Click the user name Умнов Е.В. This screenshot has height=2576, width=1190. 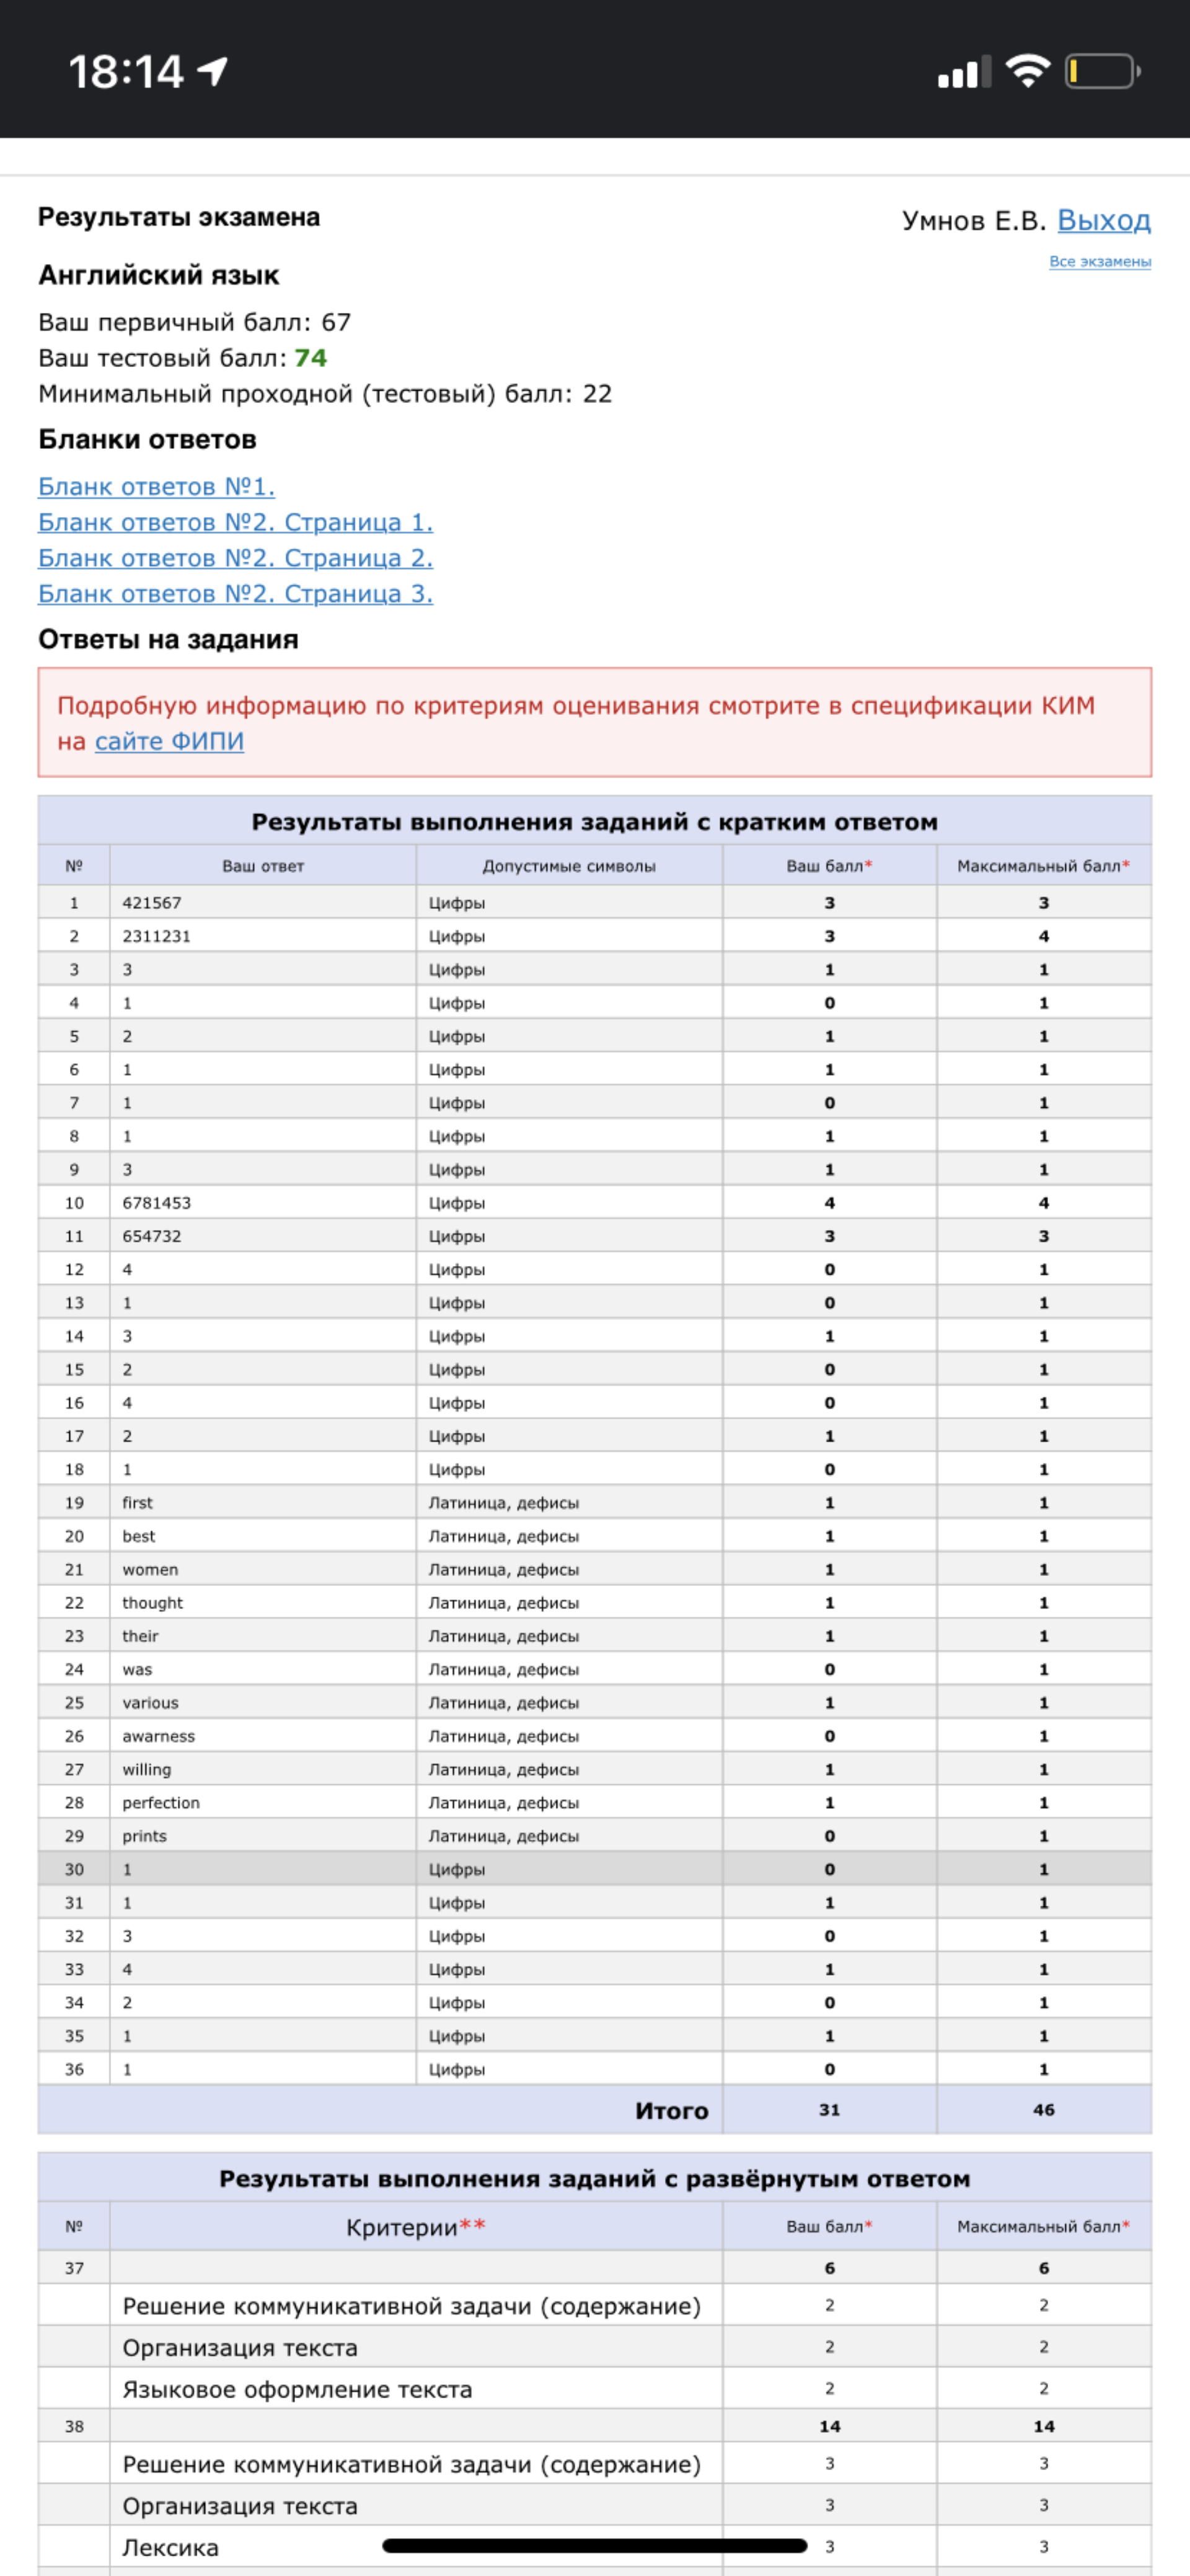(x=974, y=221)
